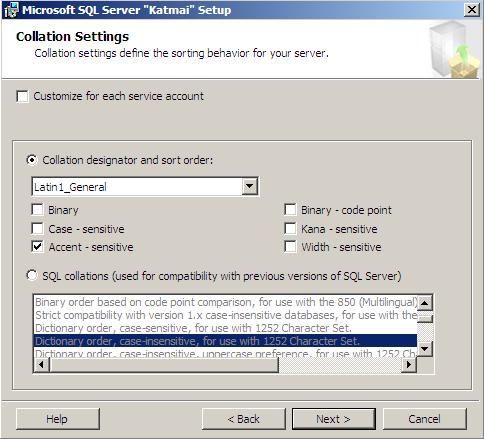Go to previous page with < Back
The width and height of the screenshot is (484, 439).
tap(244, 419)
